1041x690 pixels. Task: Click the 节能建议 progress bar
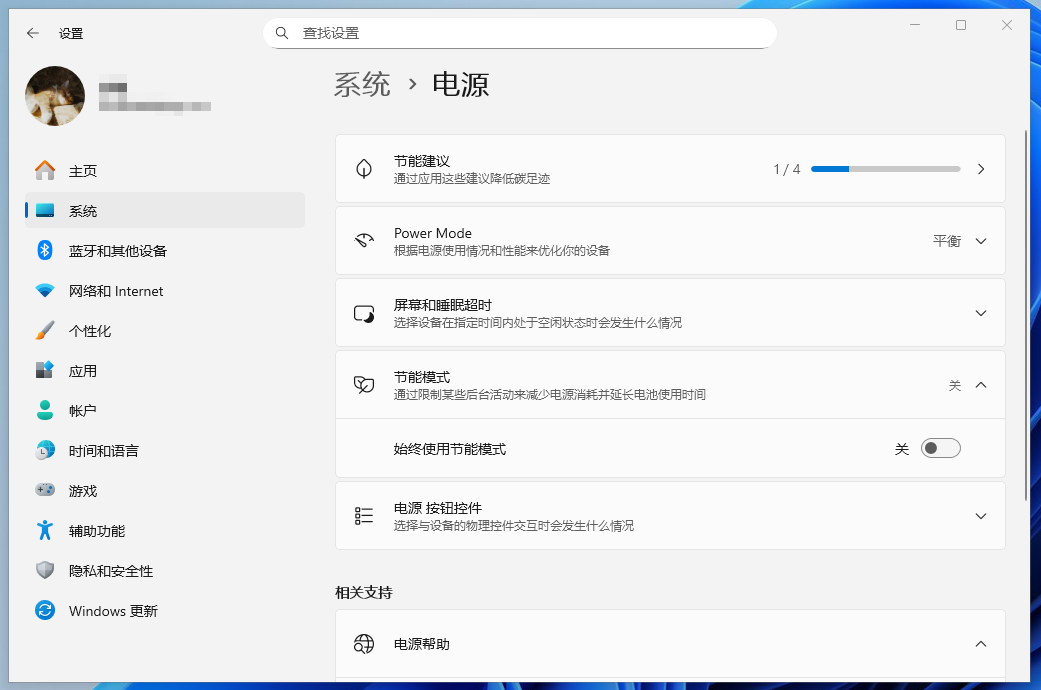click(x=886, y=169)
